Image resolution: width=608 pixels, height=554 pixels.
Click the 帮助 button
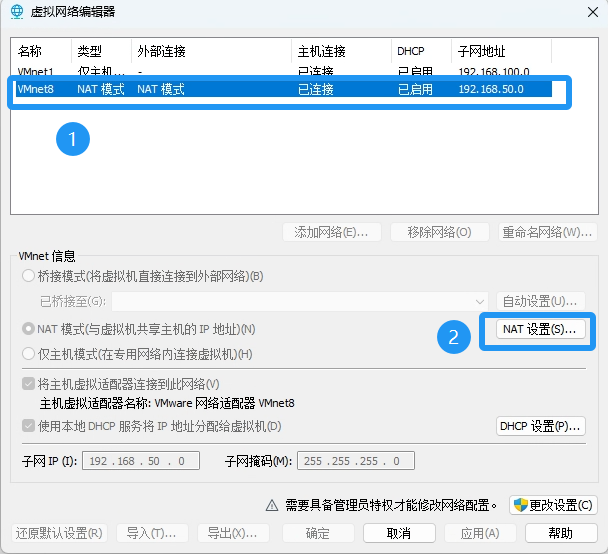tap(561, 533)
